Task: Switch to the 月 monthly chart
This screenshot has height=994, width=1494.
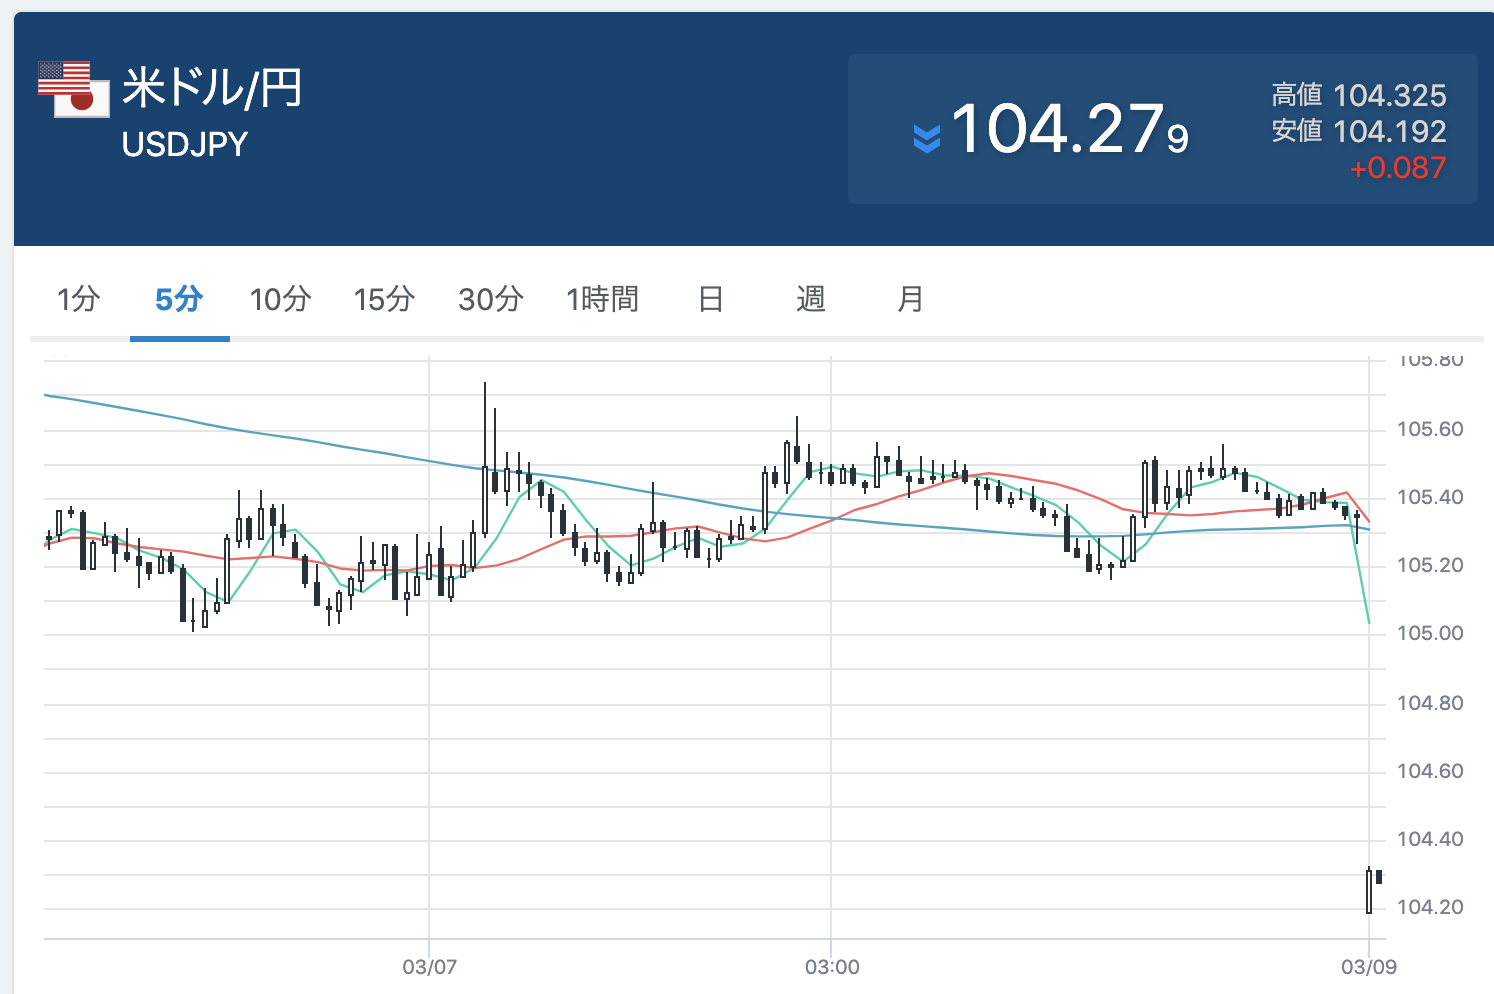Action: pyautogui.click(x=911, y=299)
